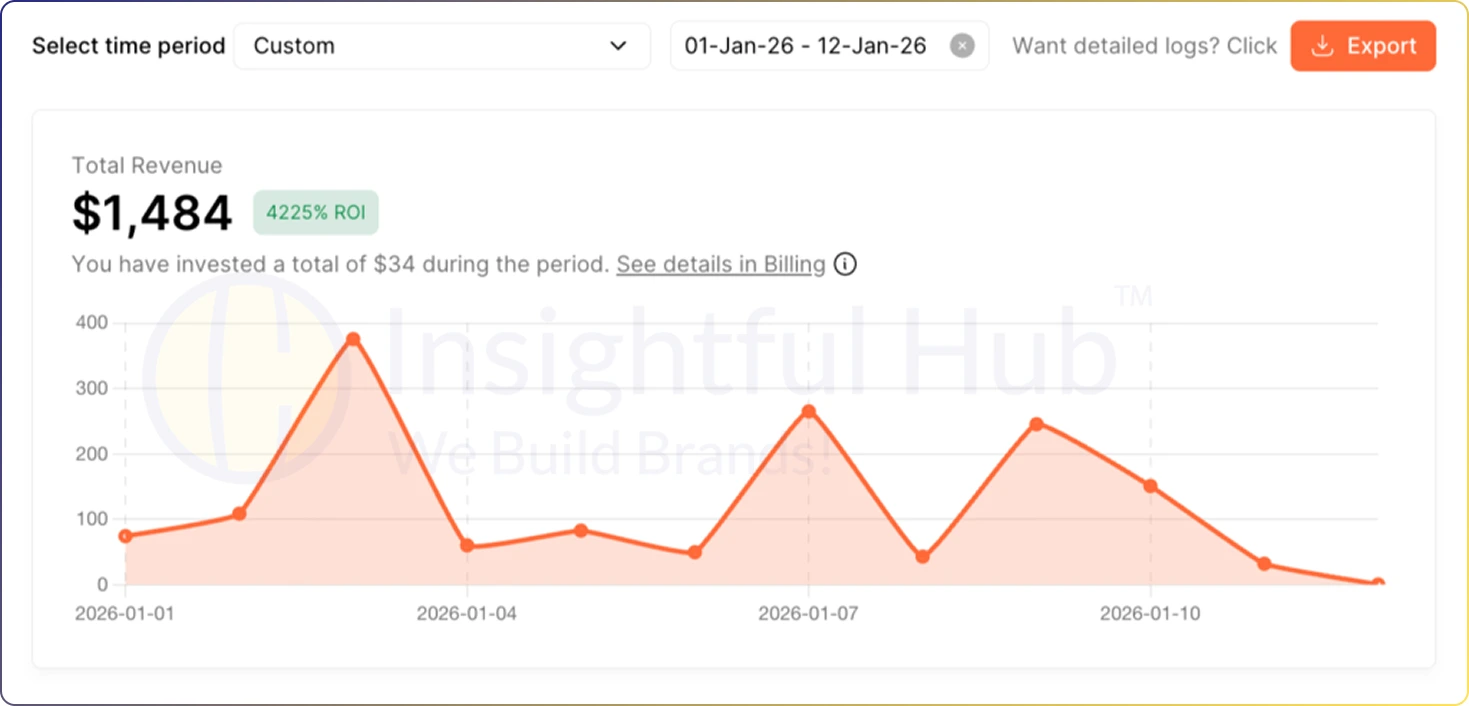This screenshot has height=706, width=1469.
Task: Click the 4225% ROI badge
Action: click(x=315, y=212)
